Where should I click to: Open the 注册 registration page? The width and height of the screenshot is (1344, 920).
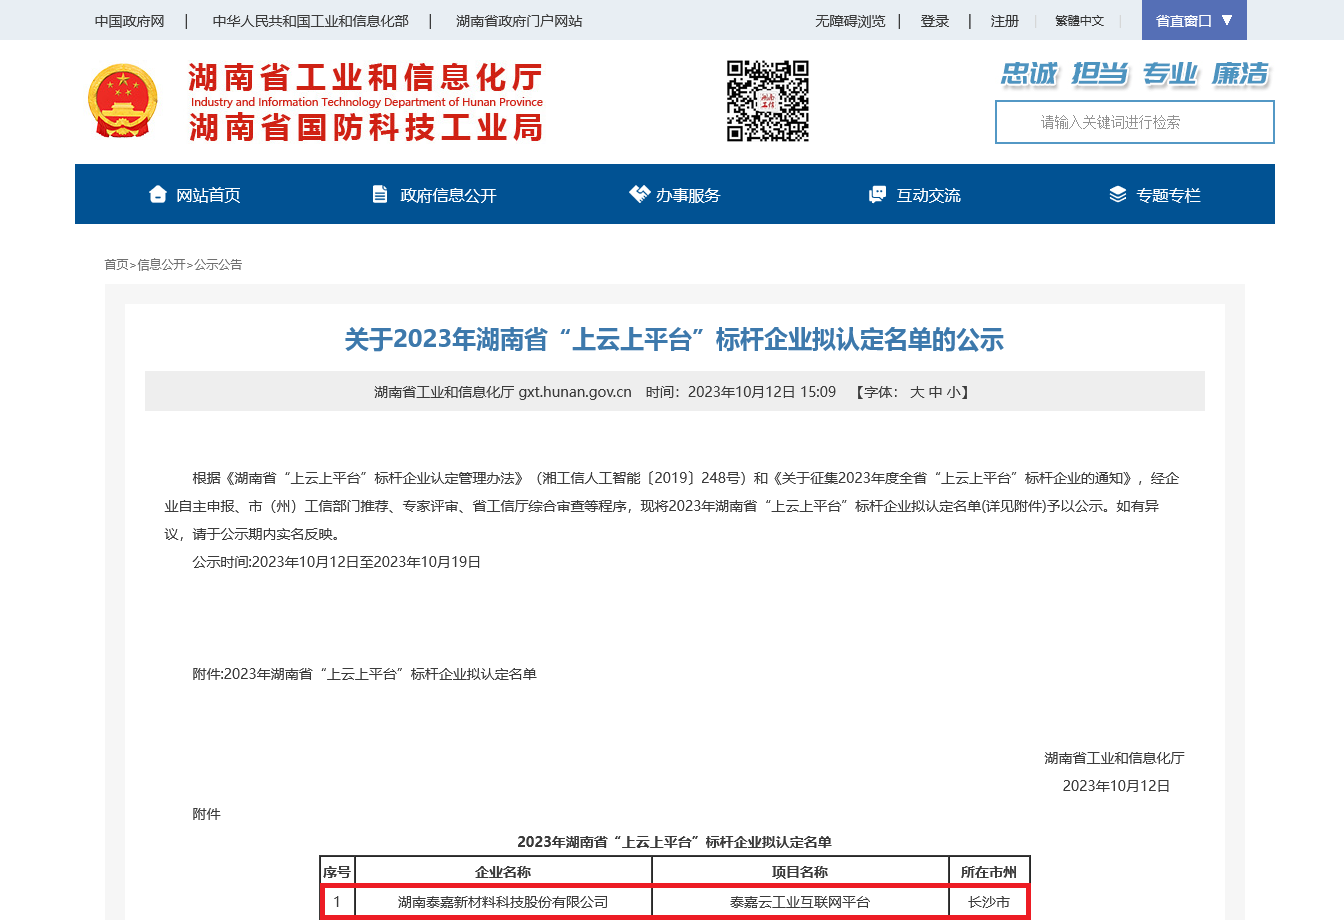click(1004, 20)
